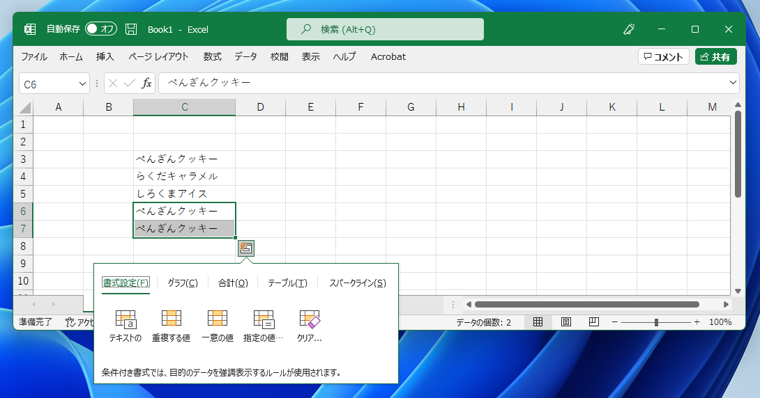Click the horizontal scroll left arrow
Viewport: 760px width, 398px height.
click(x=468, y=304)
